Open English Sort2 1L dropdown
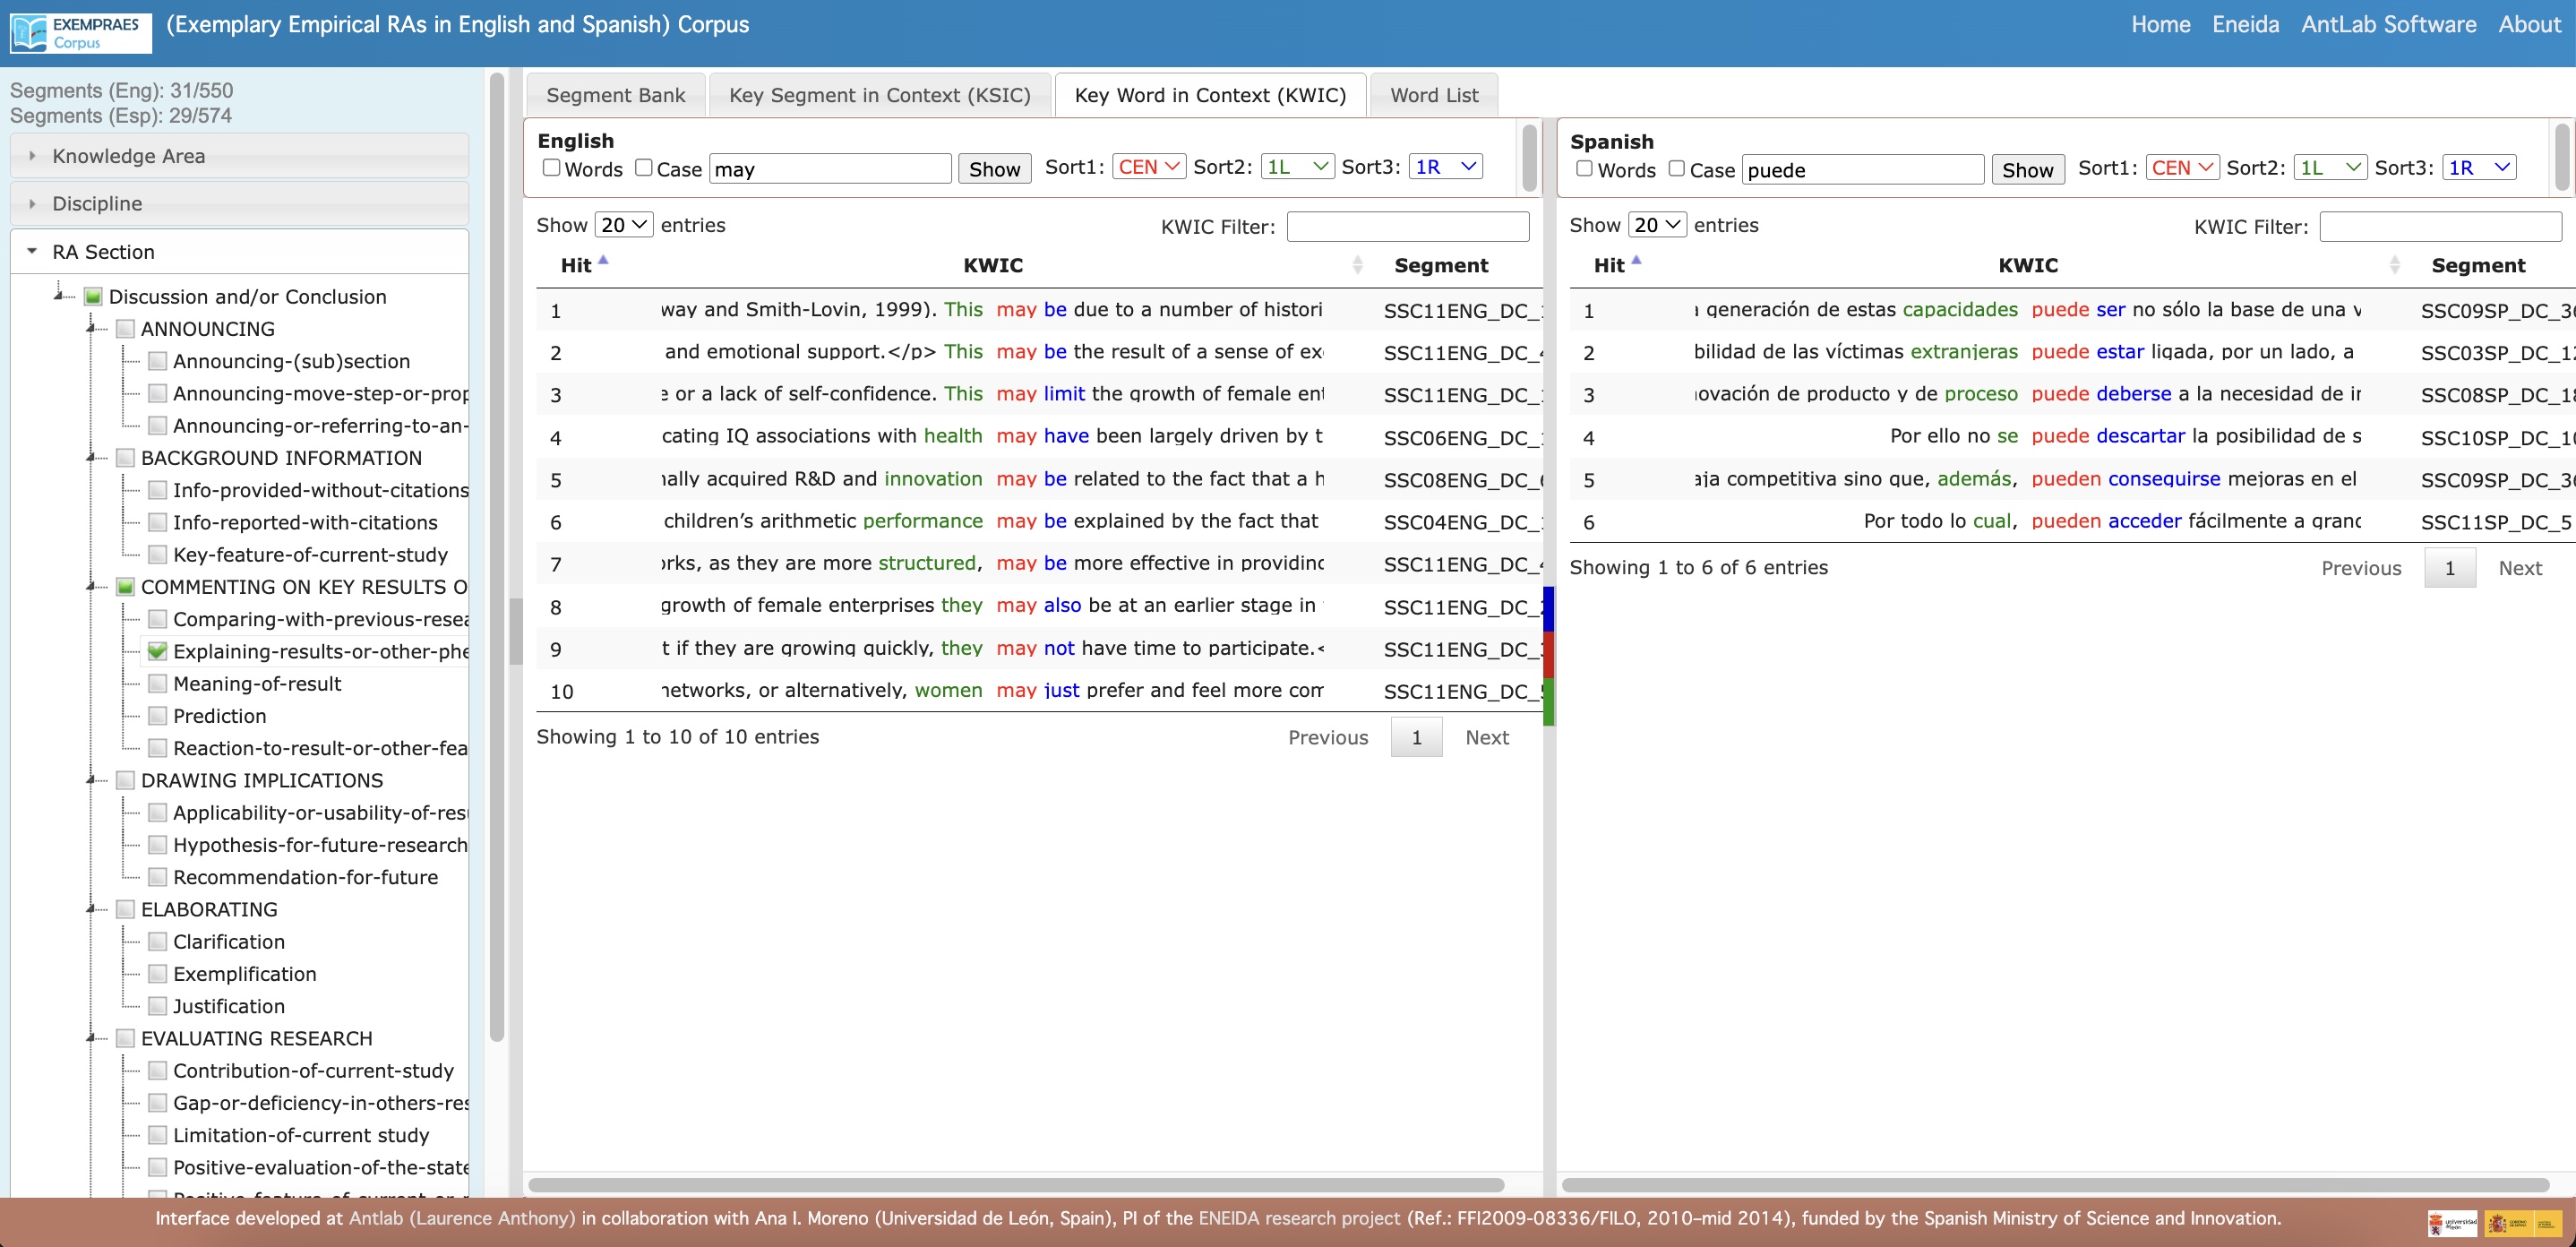The image size is (2576, 1247). (1297, 166)
